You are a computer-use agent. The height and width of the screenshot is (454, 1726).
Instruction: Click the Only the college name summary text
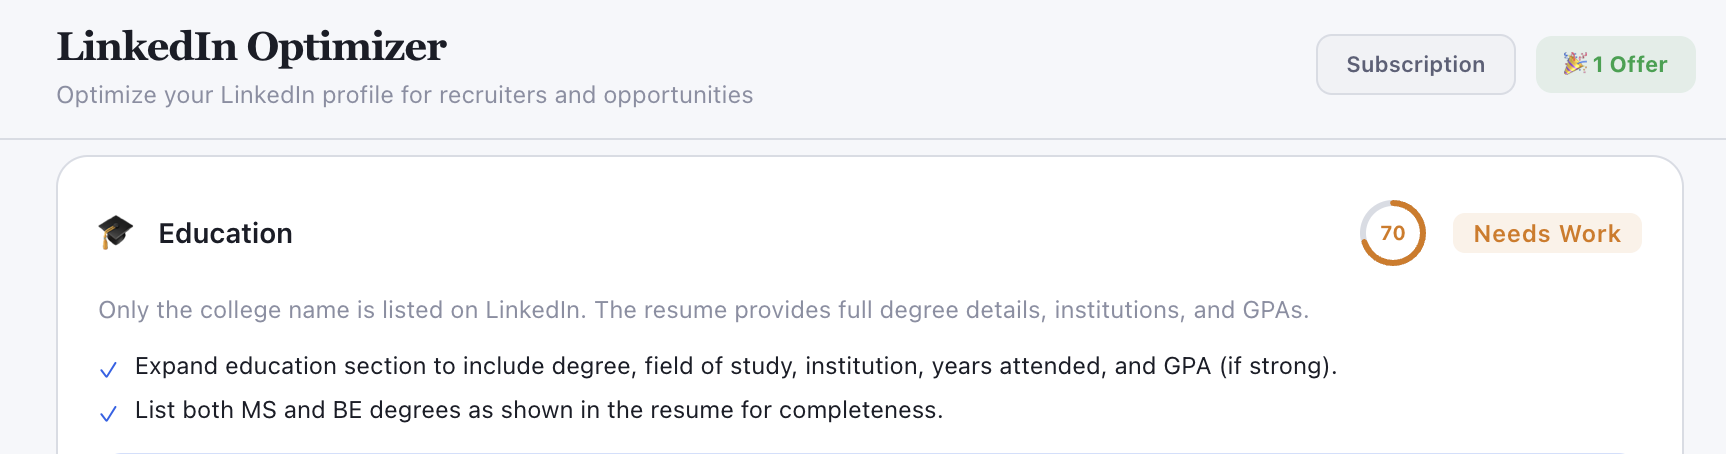703,310
